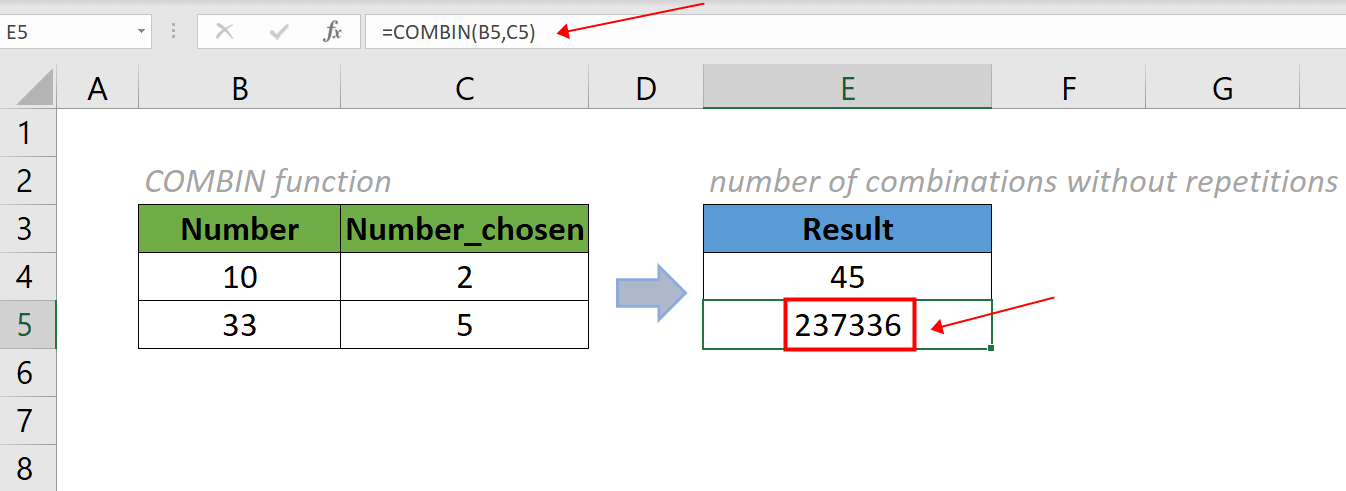Image resolution: width=1346 pixels, height=491 pixels.
Task: Select column C header
Action: (x=464, y=90)
